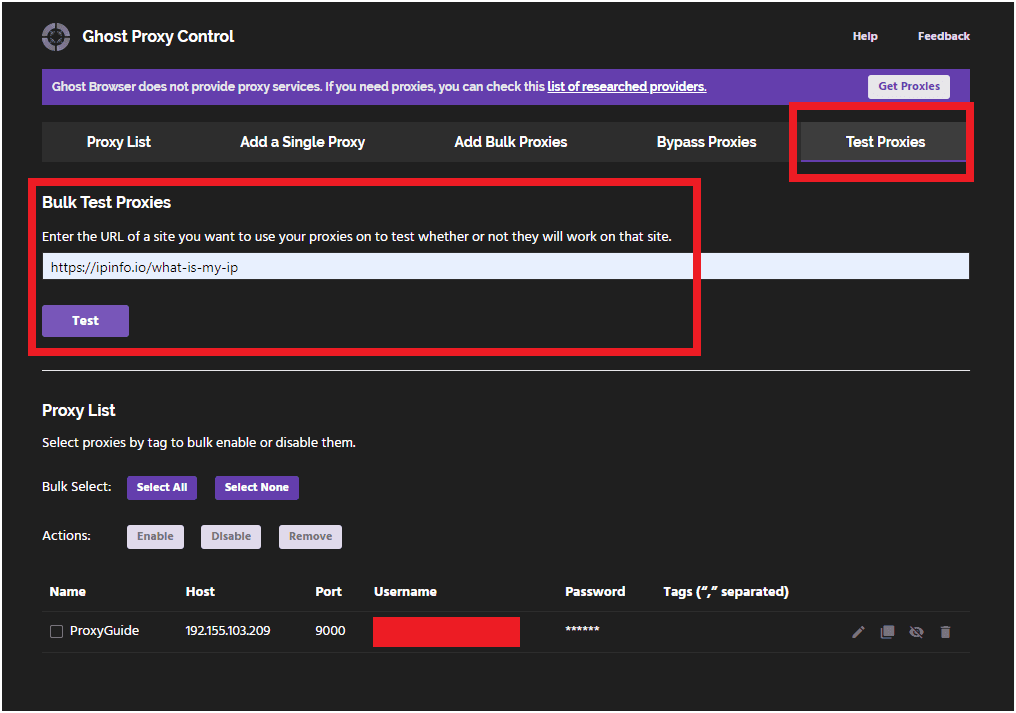The width and height of the screenshot is (1016, 713).
Task: Edit the ProxyGuide proxy with pencil icon
Action: (858, 632)
